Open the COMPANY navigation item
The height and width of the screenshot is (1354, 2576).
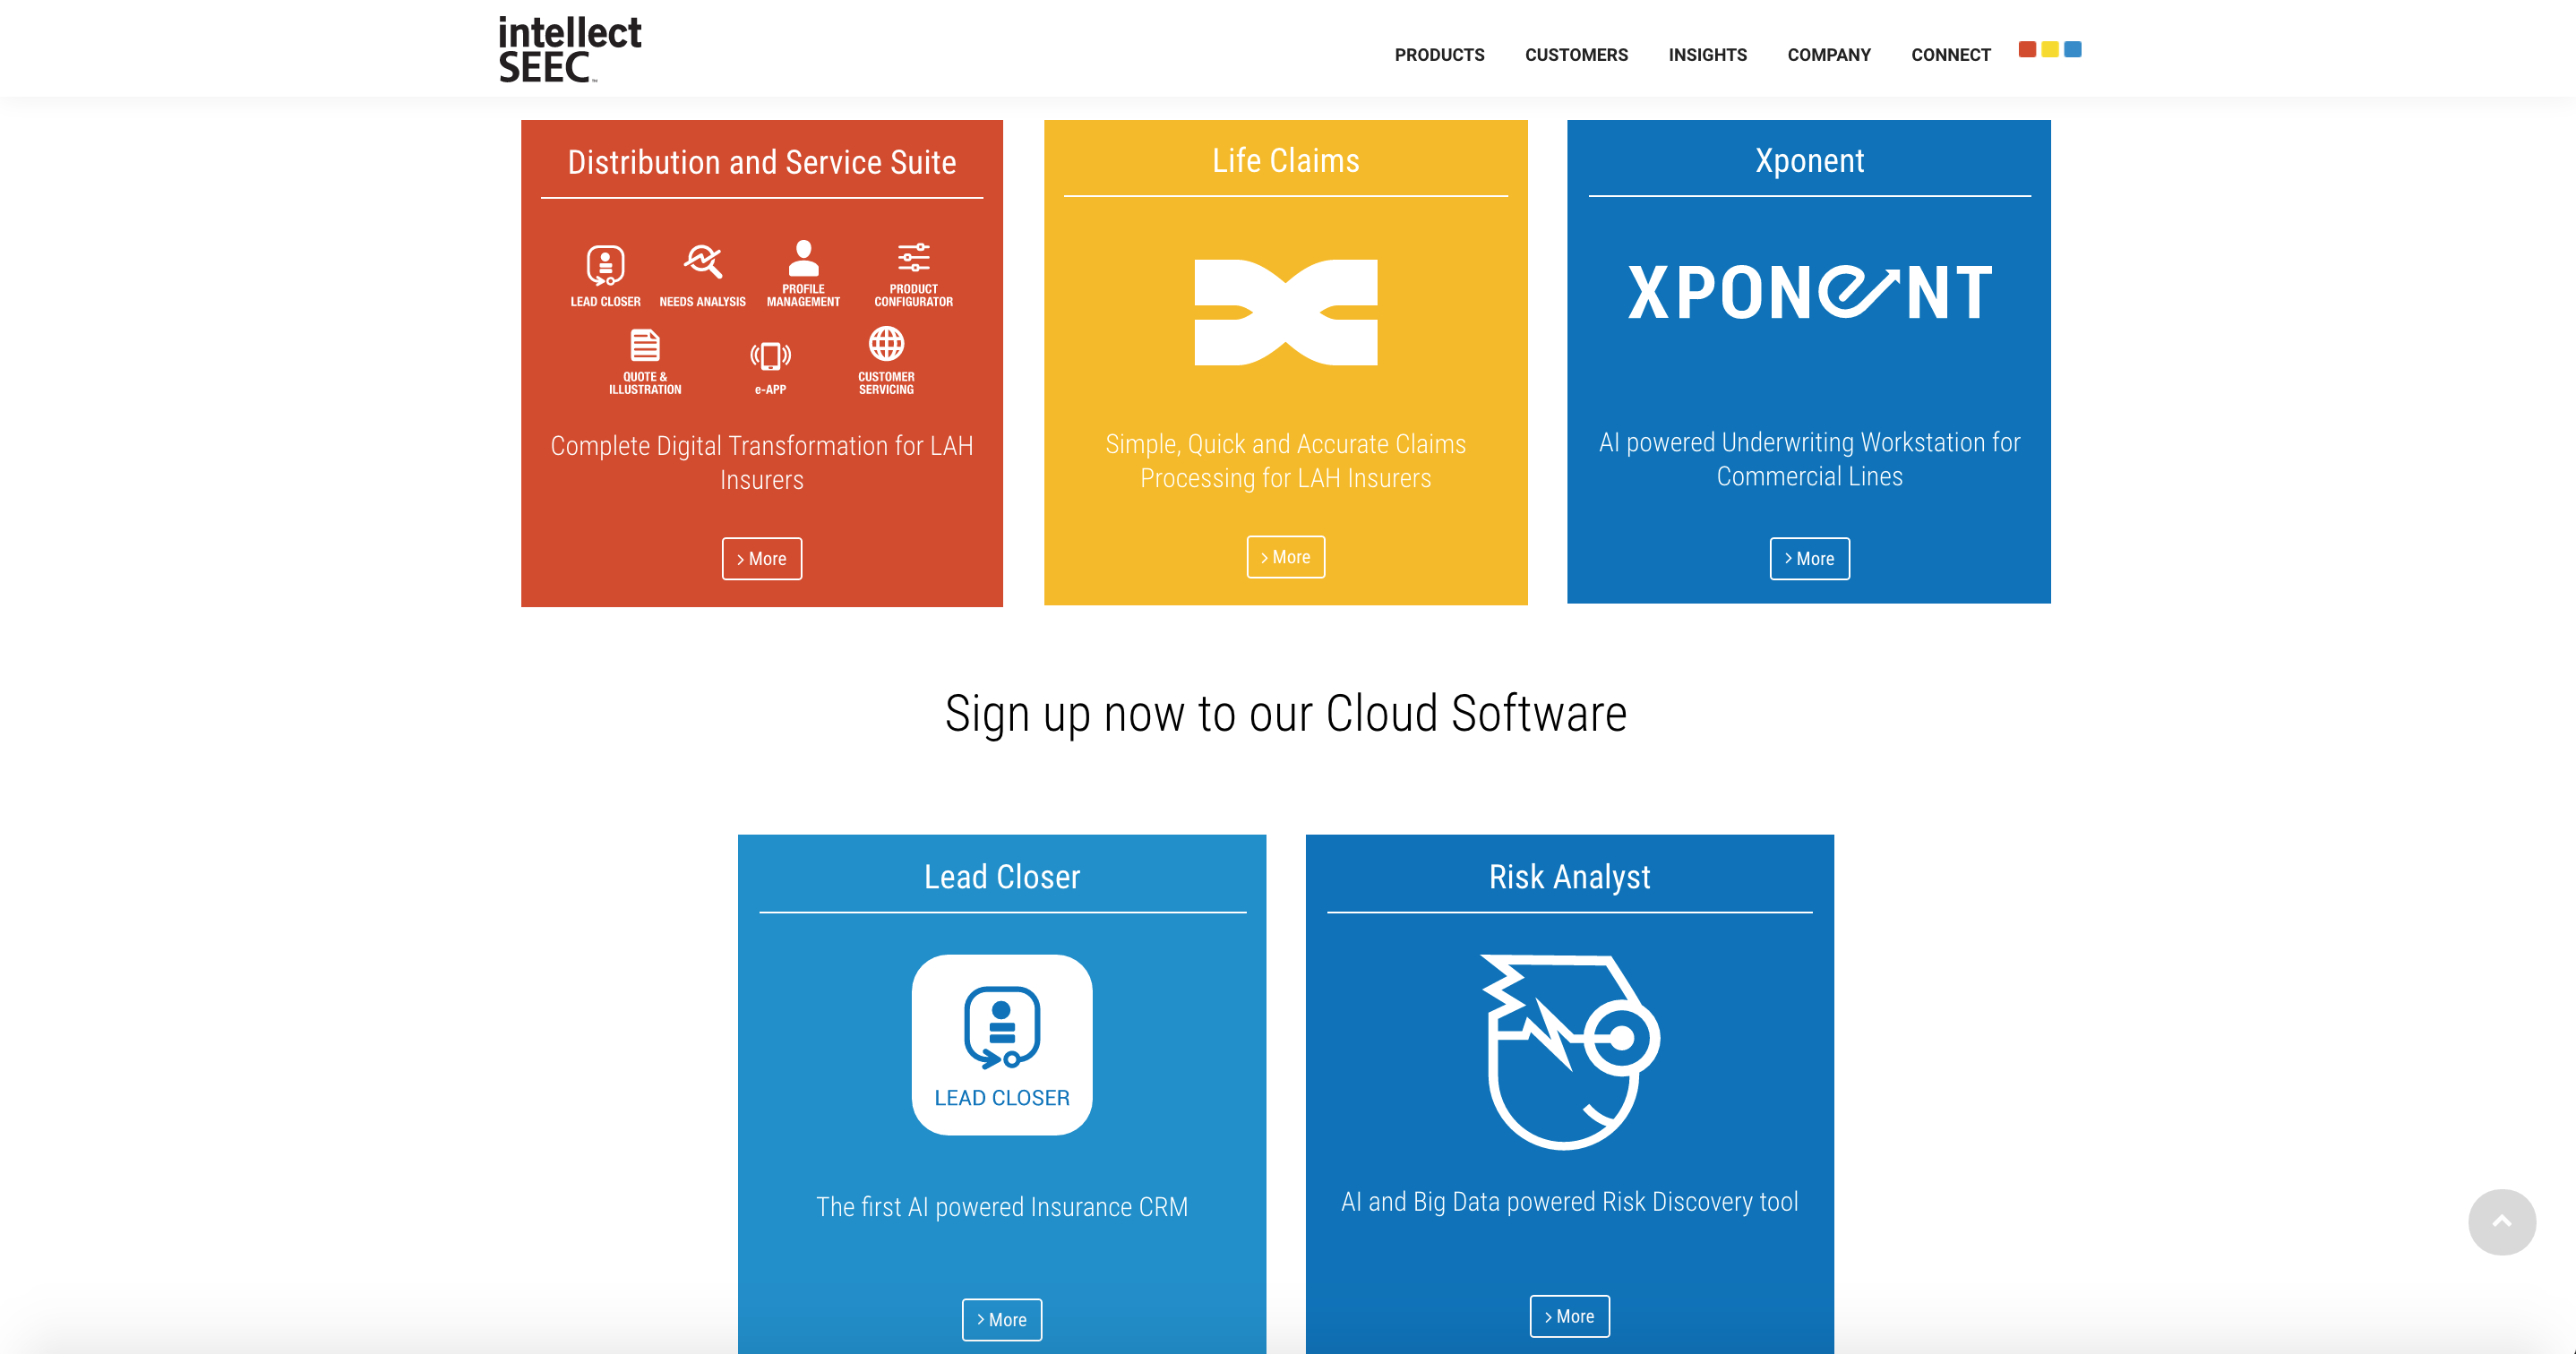[x=1828, y=55]
